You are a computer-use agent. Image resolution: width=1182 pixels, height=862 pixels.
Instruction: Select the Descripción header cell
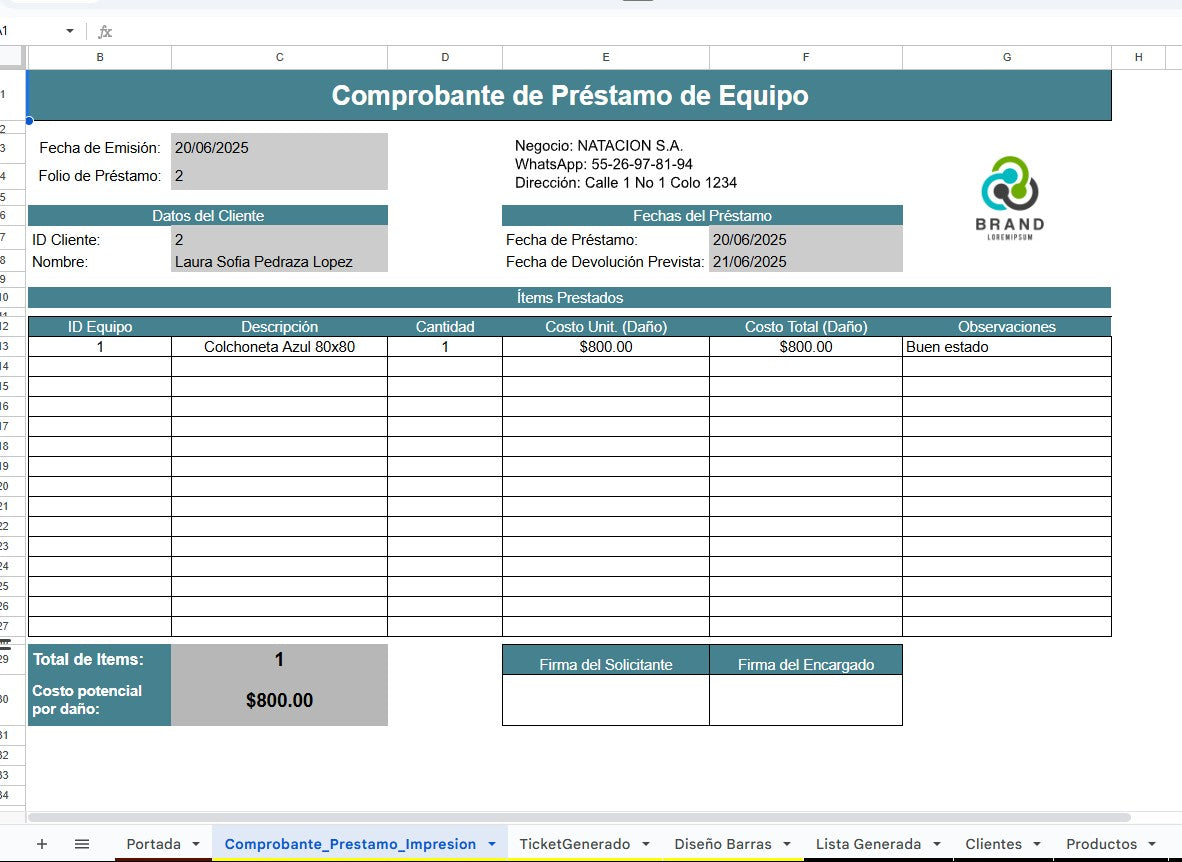280,327
